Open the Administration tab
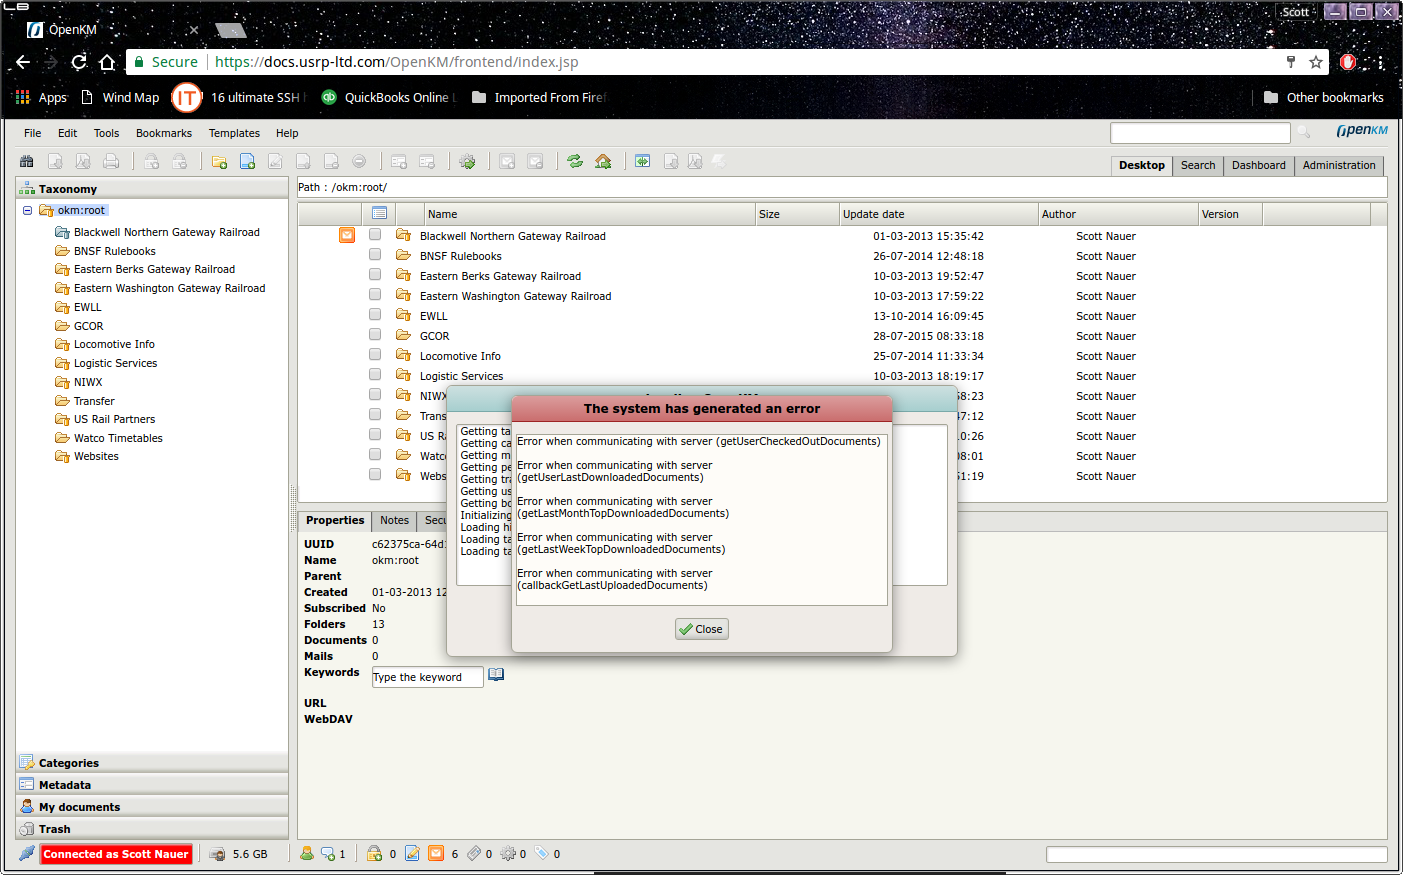 (1339, 166)
